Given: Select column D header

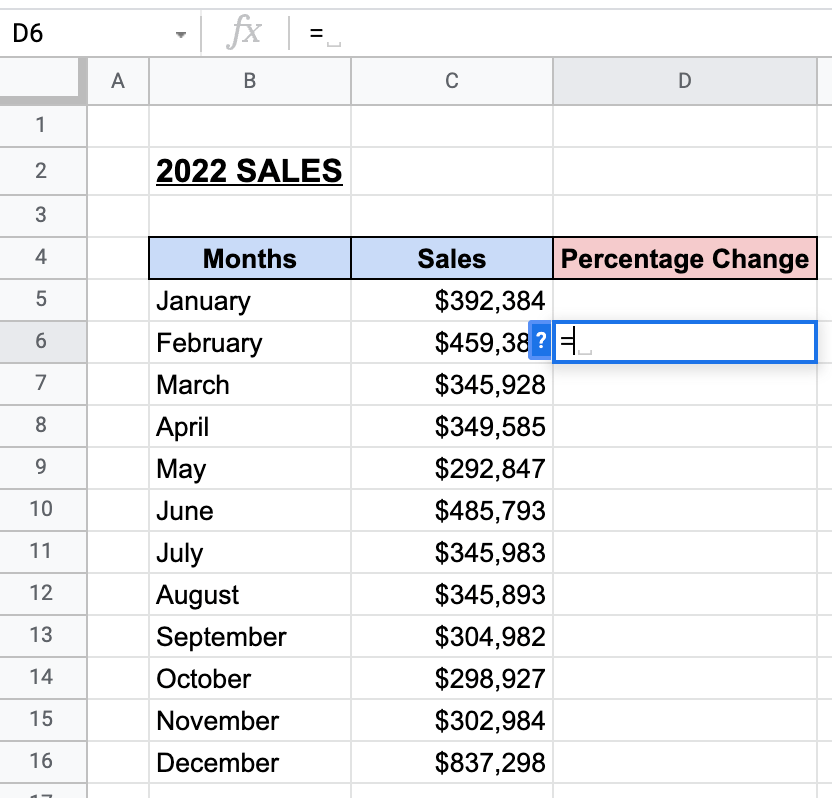Looking at the screenshot, I should point(684,81).
